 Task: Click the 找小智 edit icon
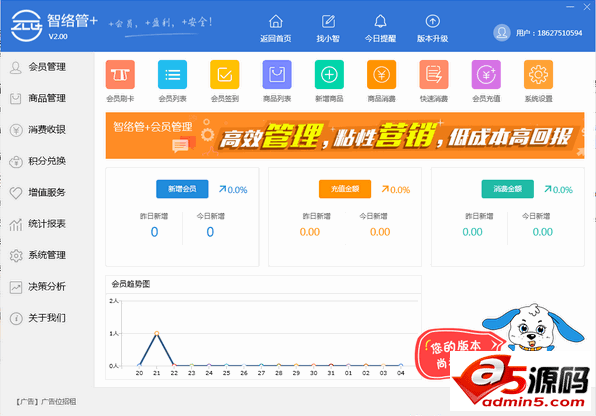[x=328, y=21]
